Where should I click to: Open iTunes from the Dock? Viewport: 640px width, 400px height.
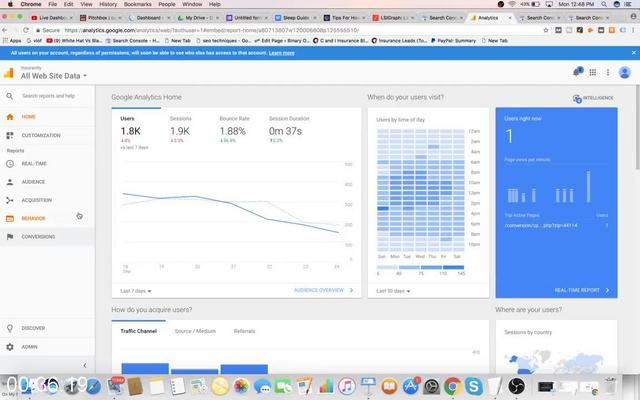point(347,386)
